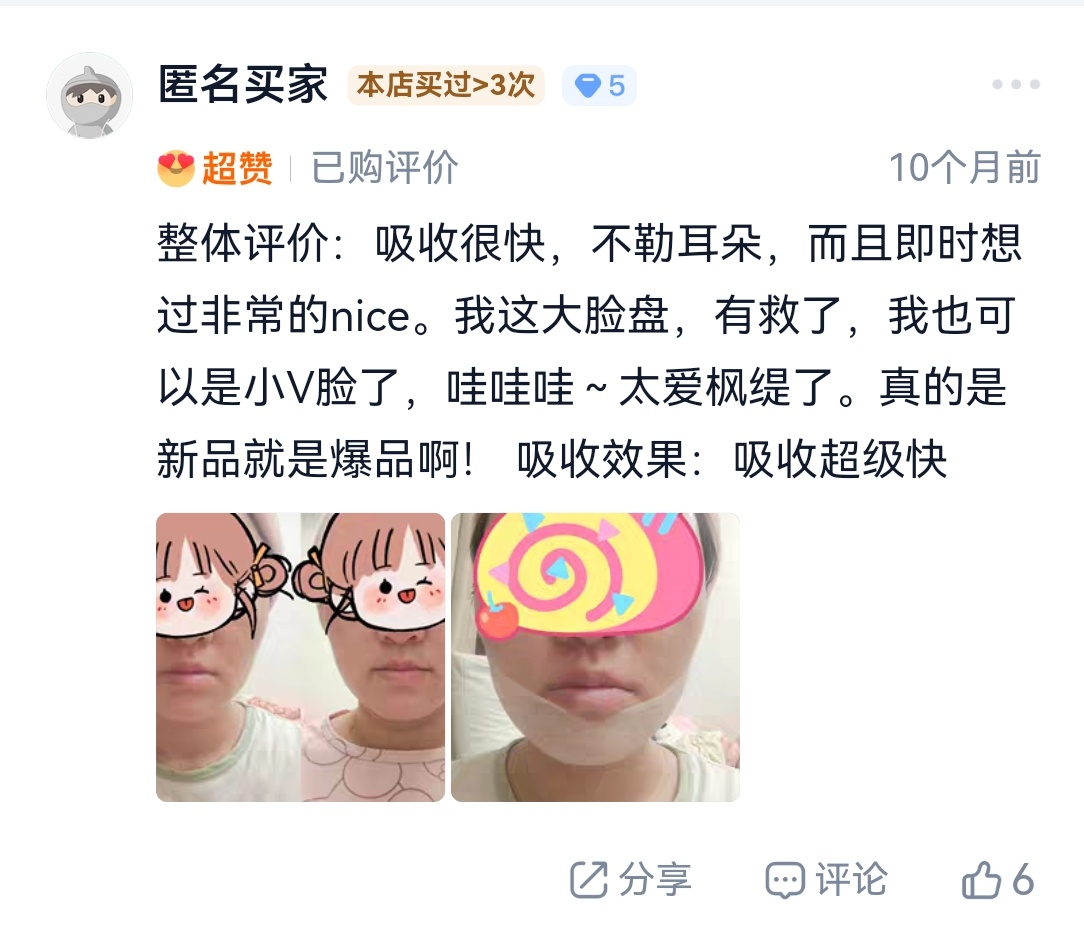Expand the review text starting 整体评价

click(590, 351)
